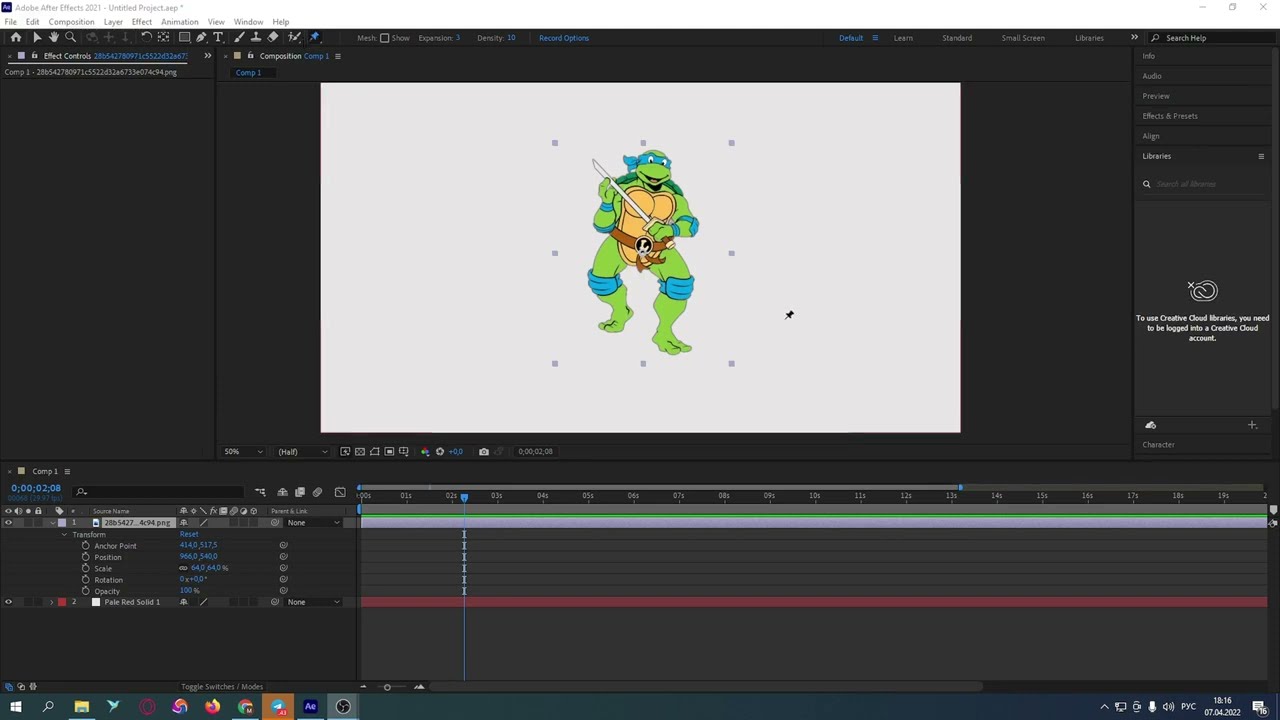Click Reset next to Transform

pyautogui.click(x=189, y=535)
